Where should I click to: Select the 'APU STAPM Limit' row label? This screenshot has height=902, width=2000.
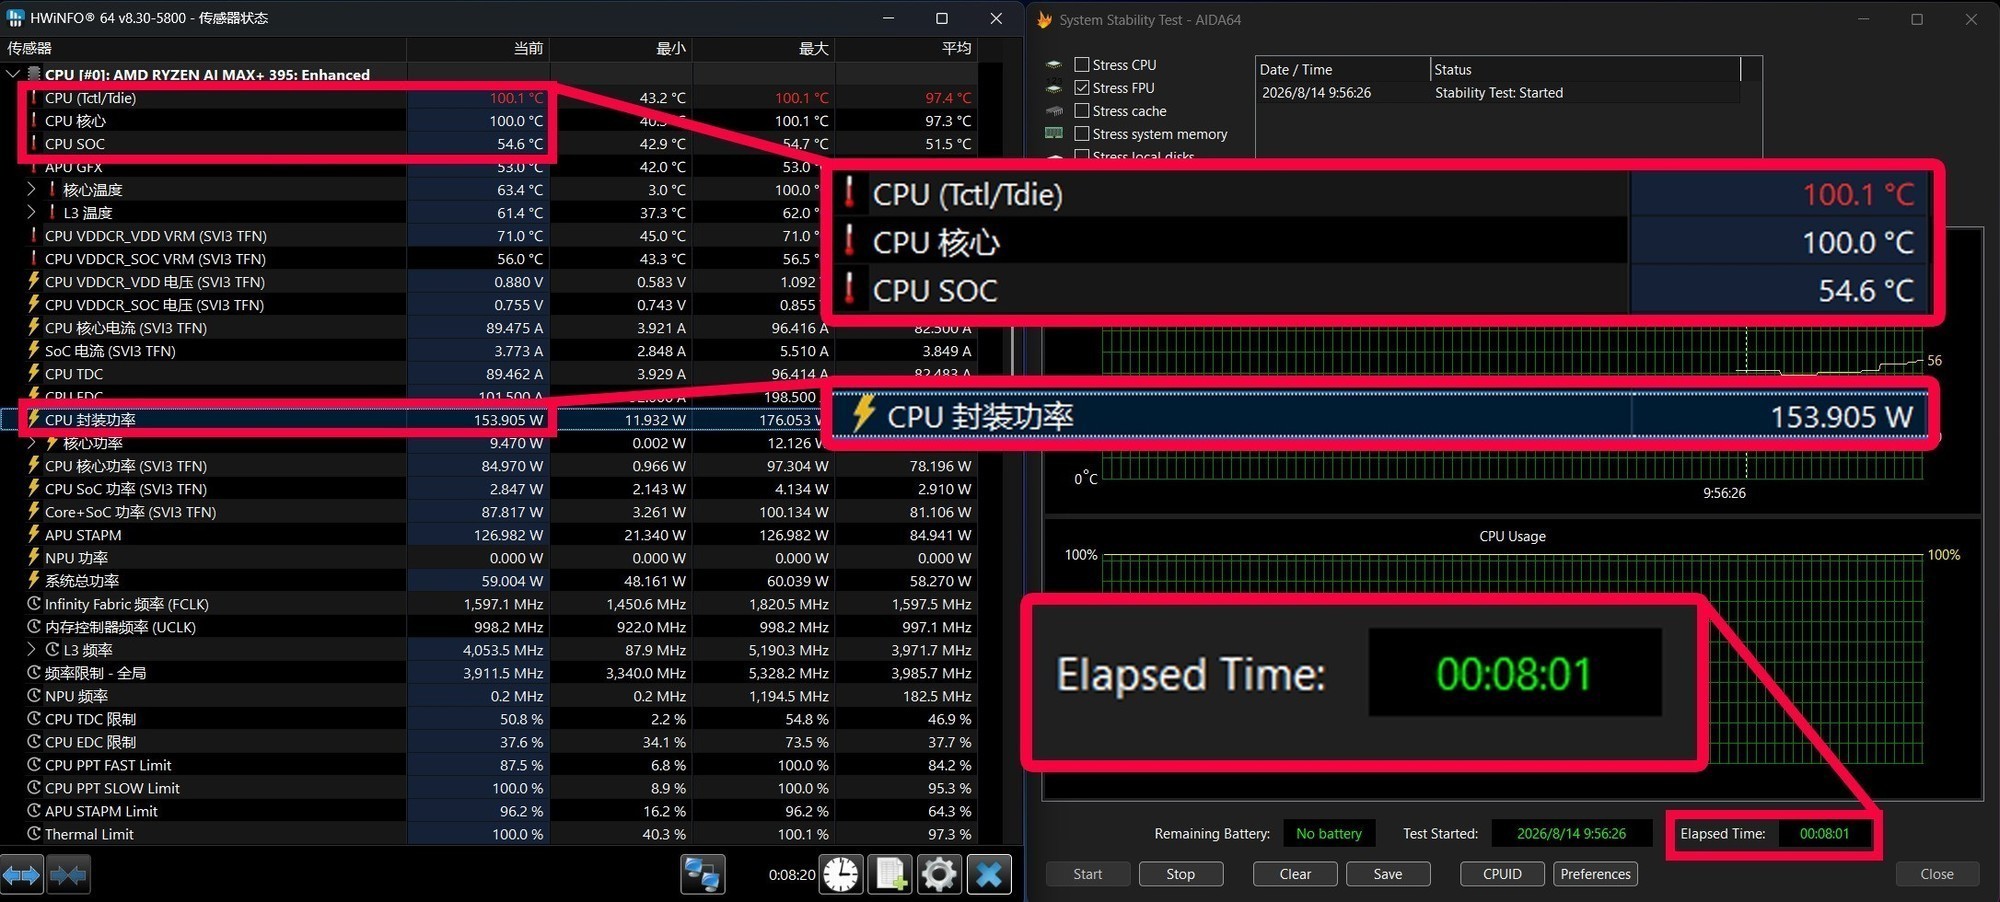101,811
